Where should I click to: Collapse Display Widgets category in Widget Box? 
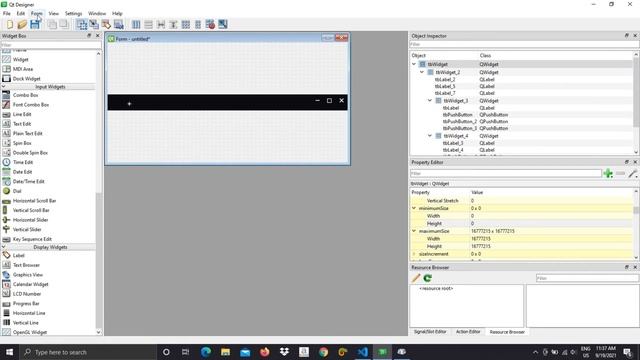(4, 247)
